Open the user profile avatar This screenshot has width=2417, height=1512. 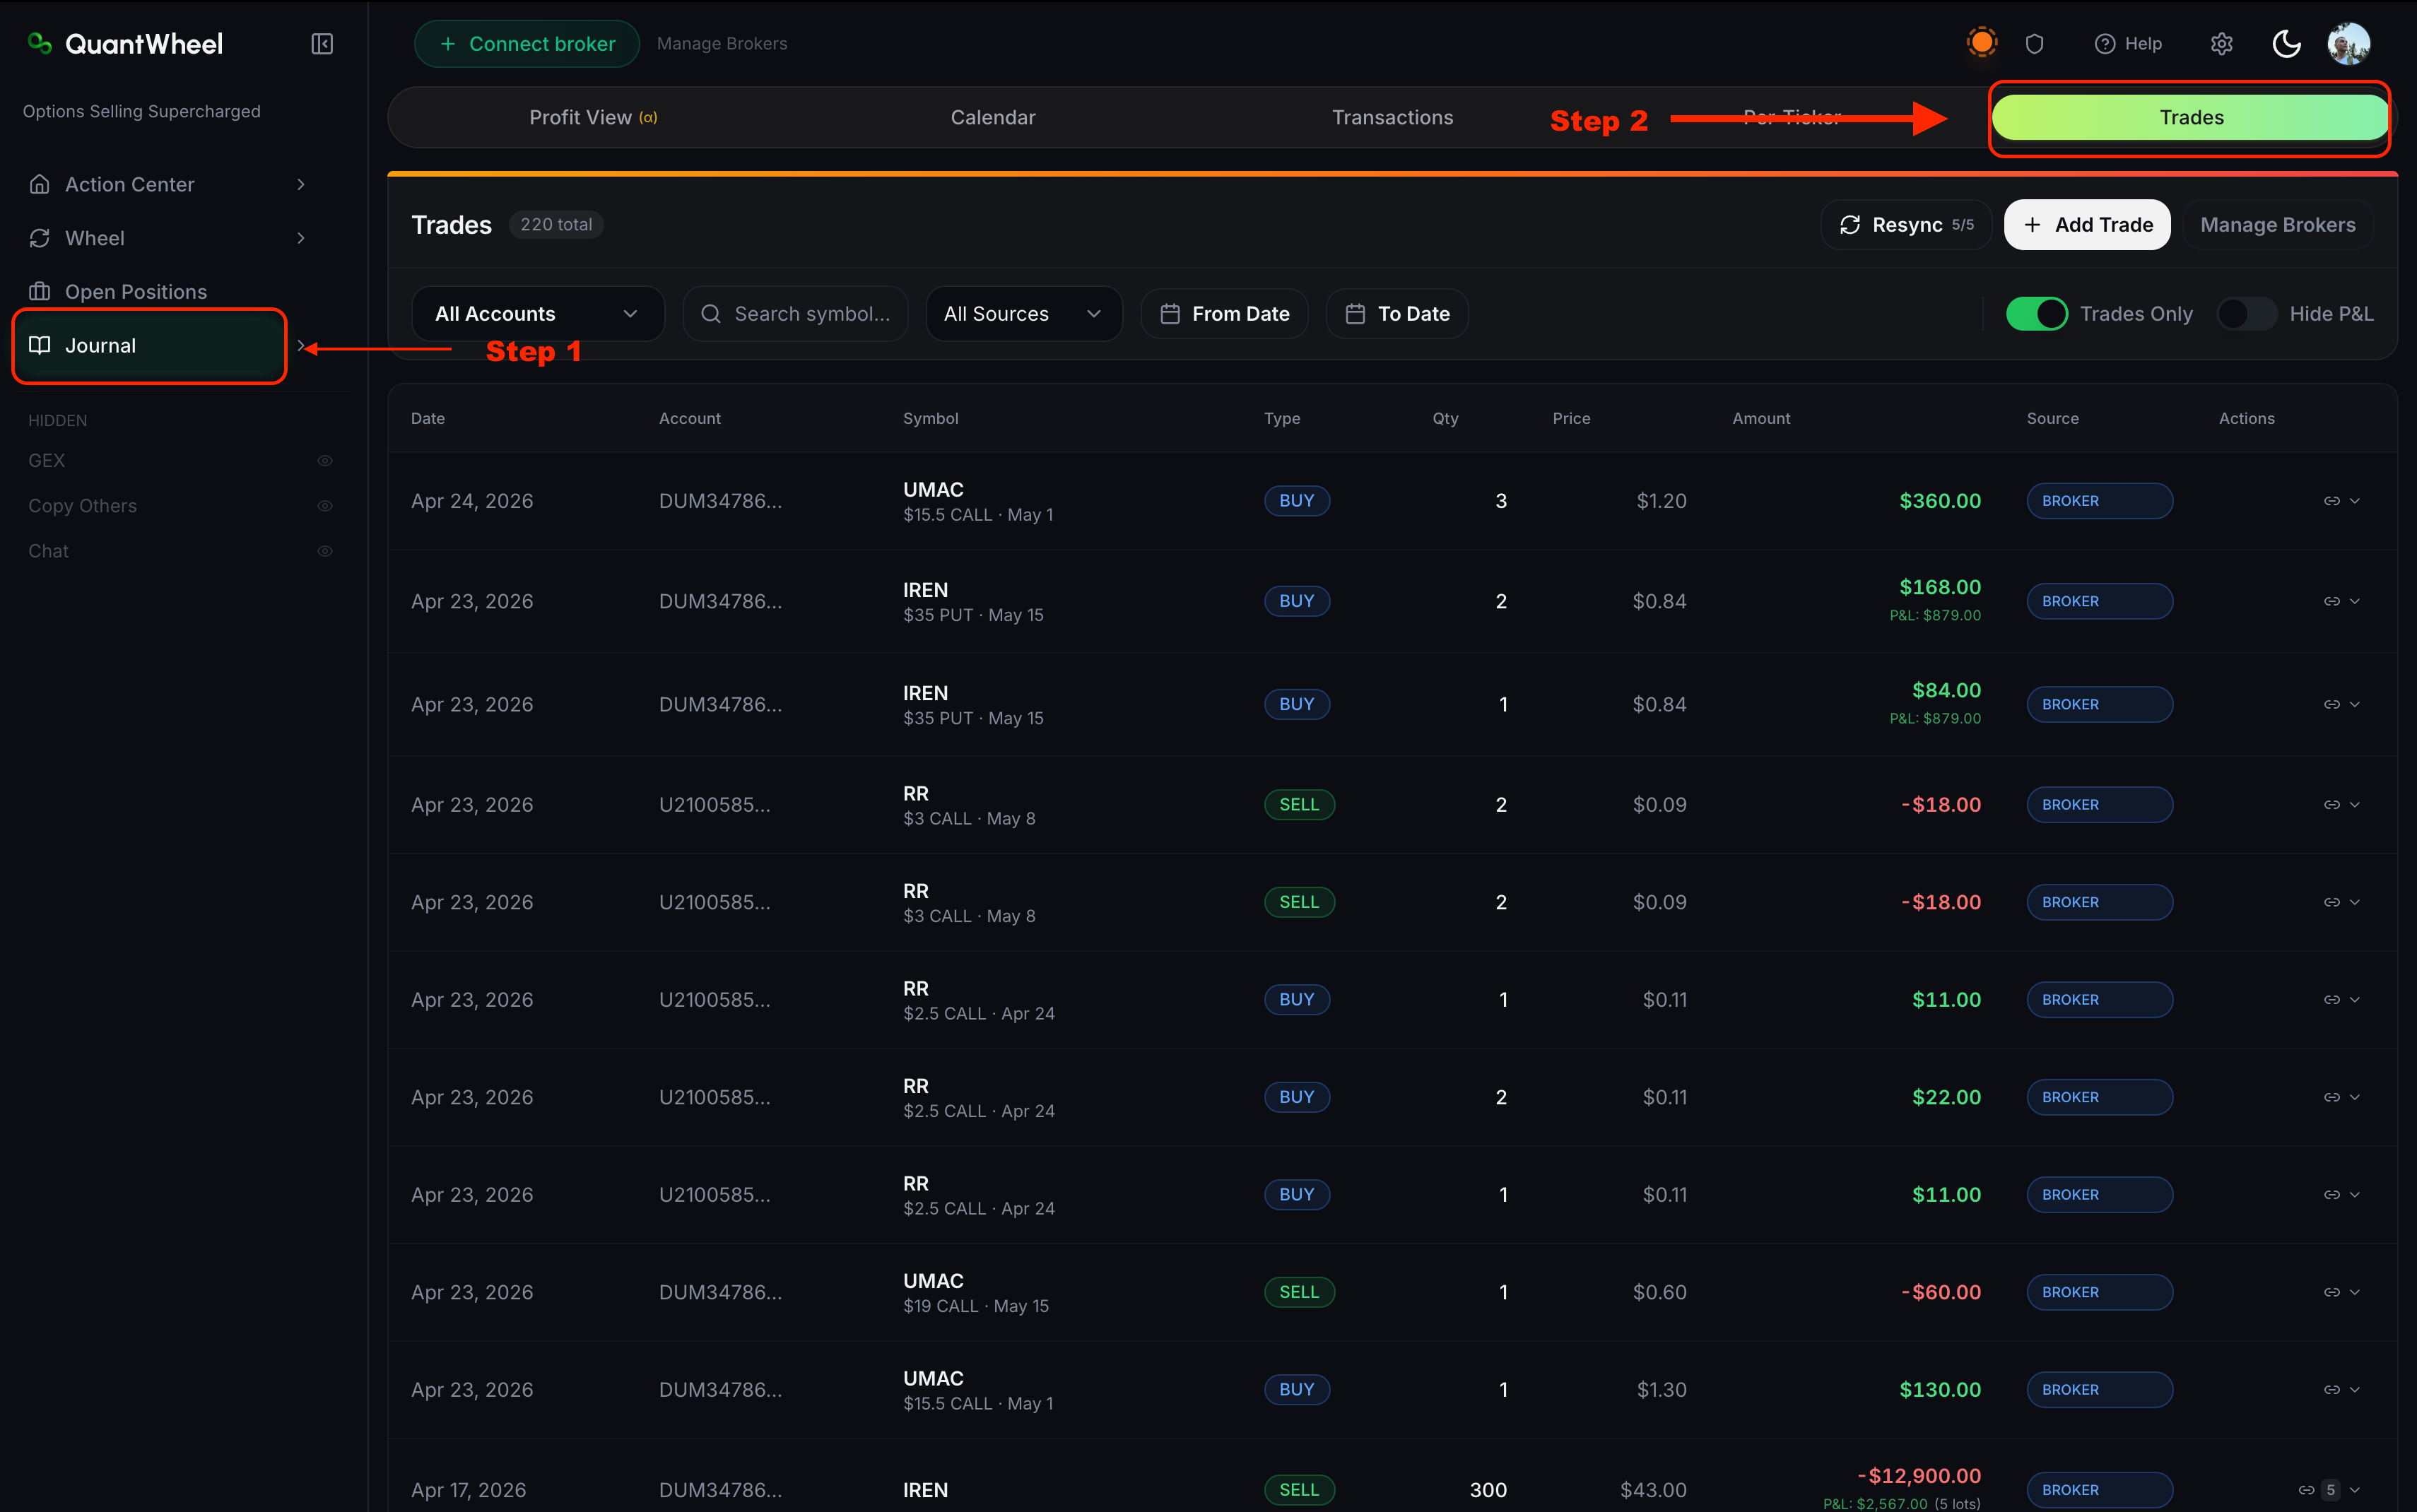point(2349,44)
